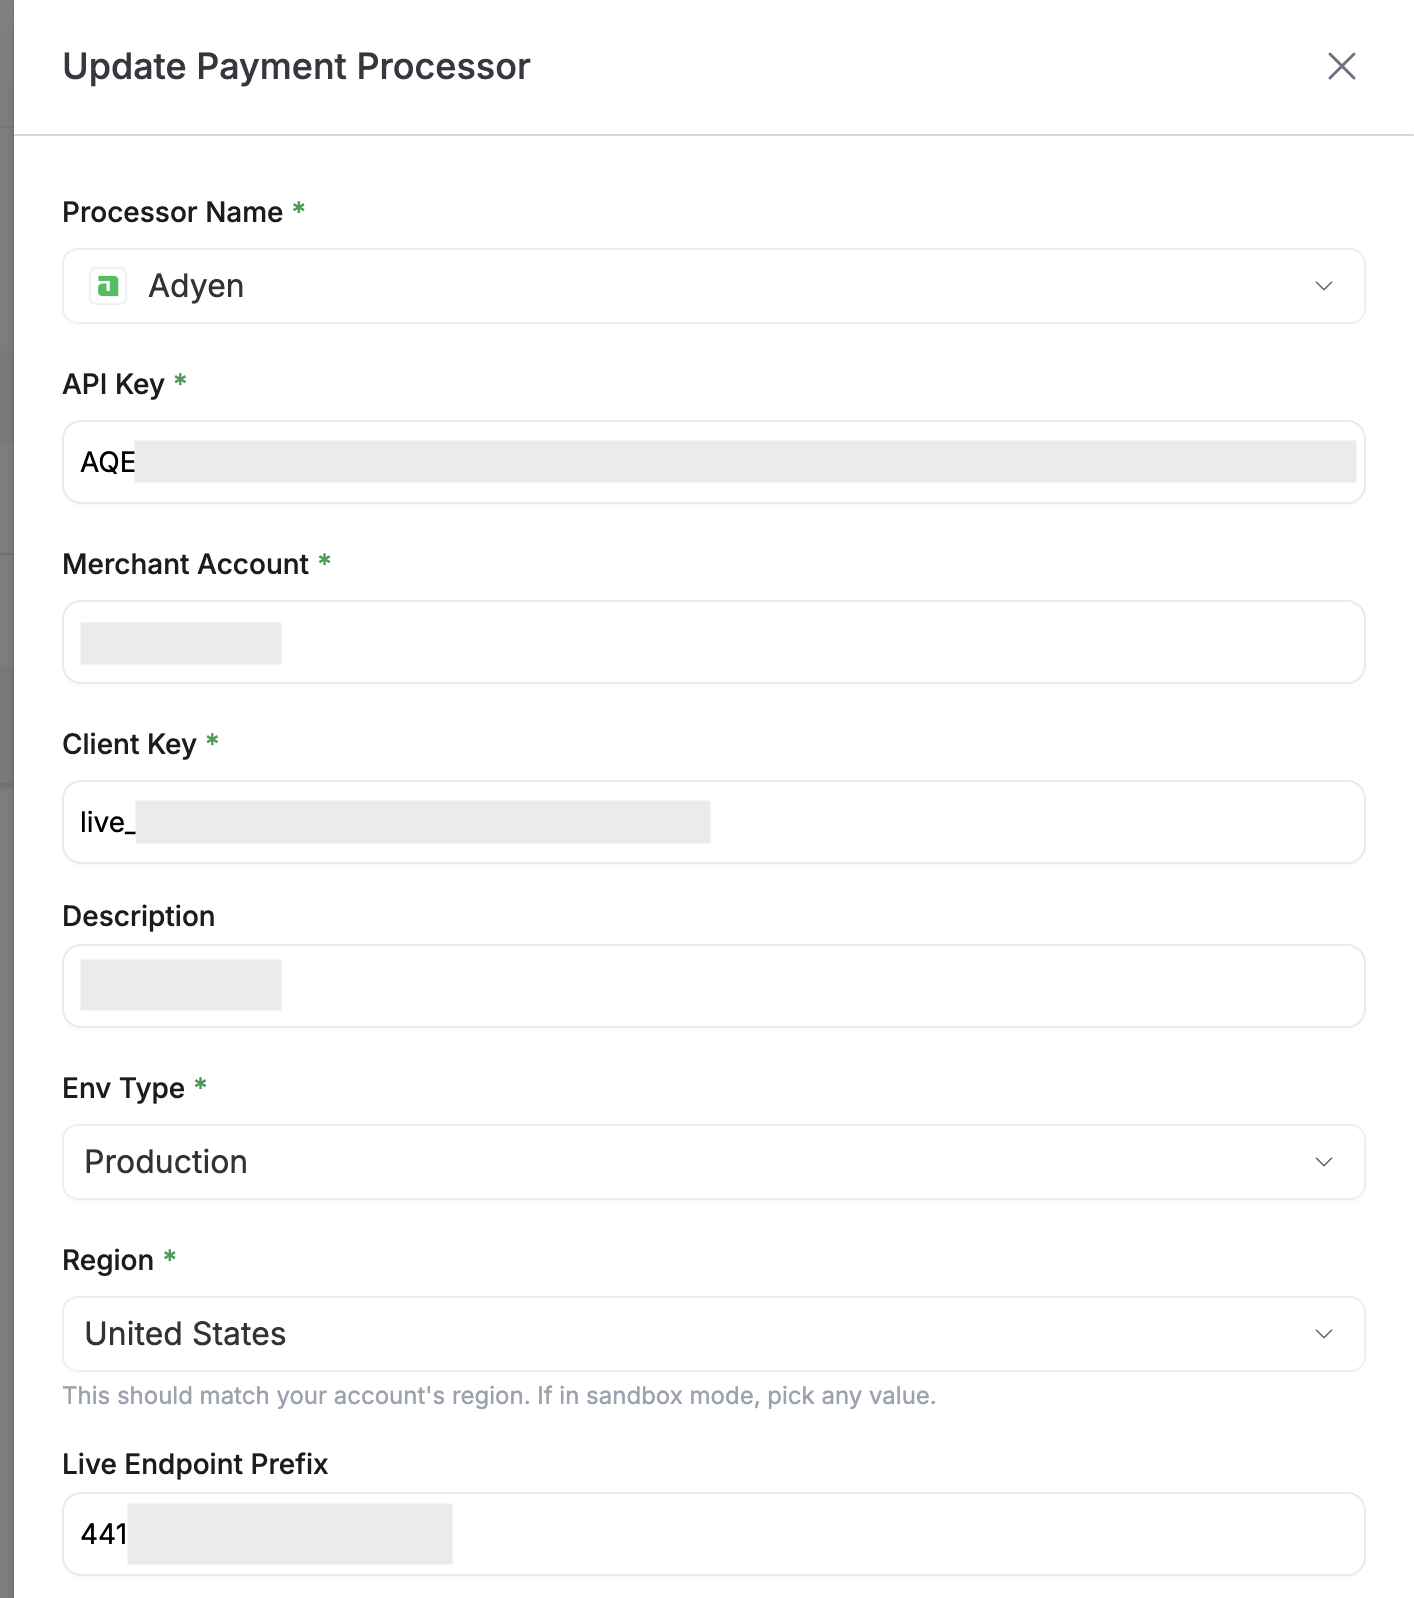Click the Client Key input field
1414x1598 pixels.
713,822
